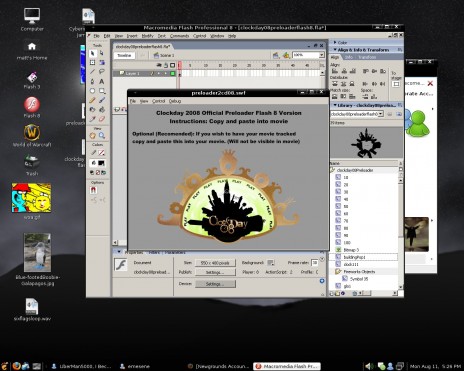
Task: Click the Publish Settings button
Action: pyautogui.click(x=215, y=272)
